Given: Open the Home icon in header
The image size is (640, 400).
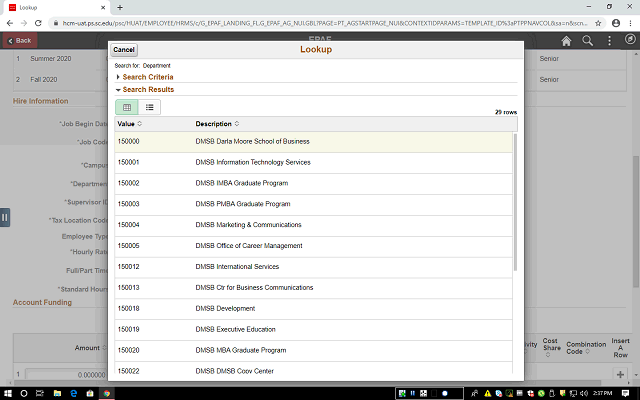Looking at the screenshot, I should click(566, 41).
